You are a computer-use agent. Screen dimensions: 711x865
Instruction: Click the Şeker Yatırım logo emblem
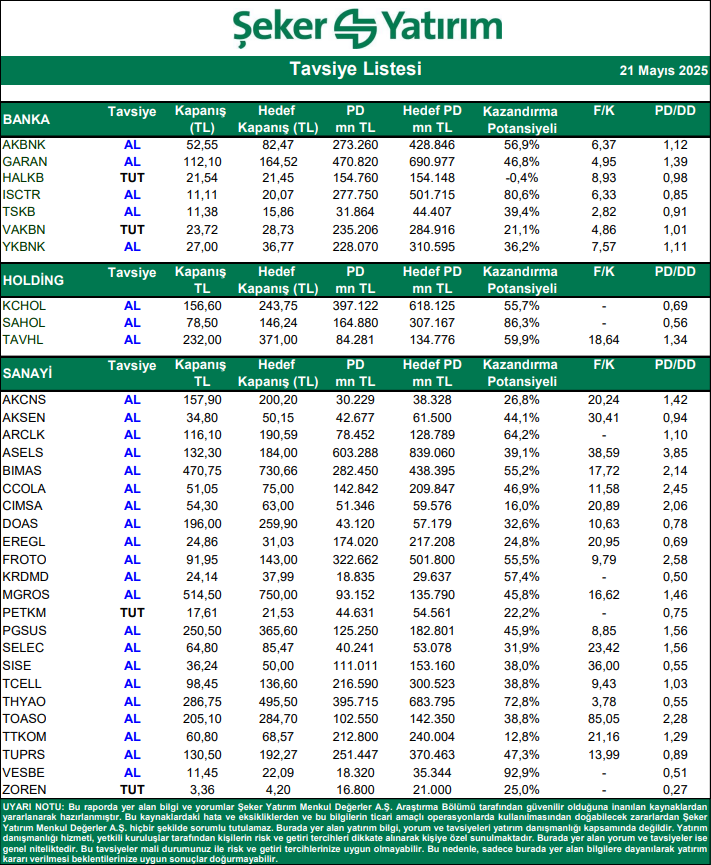click(x=356, y=28)
